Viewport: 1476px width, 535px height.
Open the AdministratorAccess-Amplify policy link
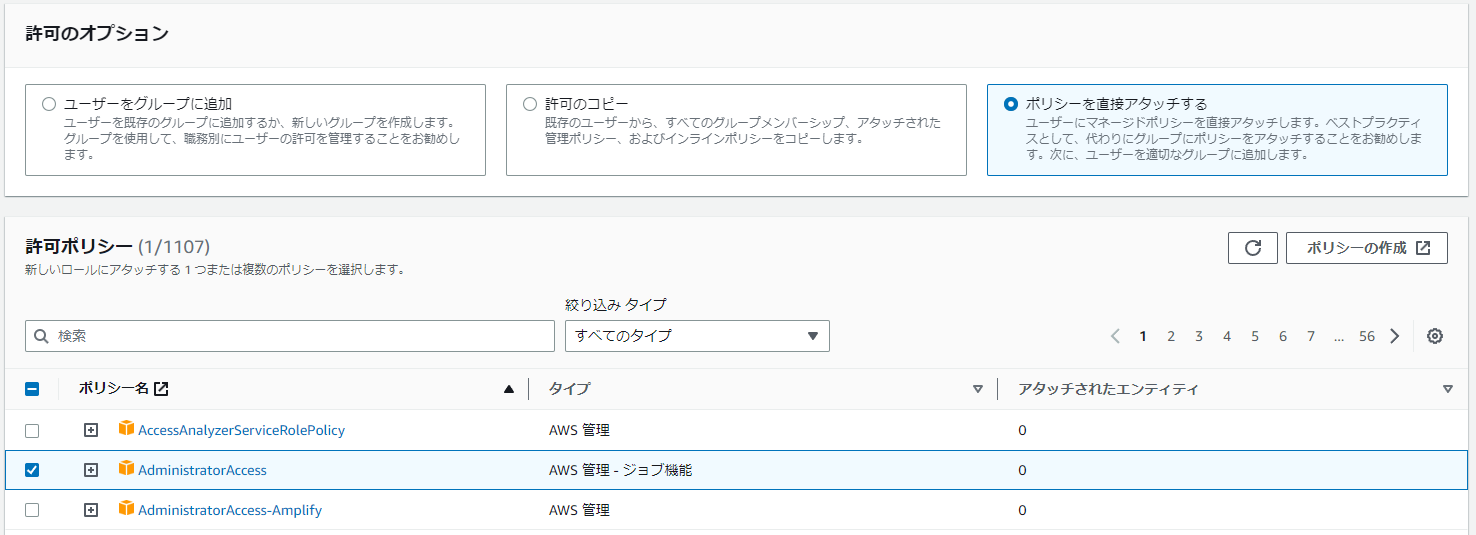pyautogui.click(x=230, y=510)
